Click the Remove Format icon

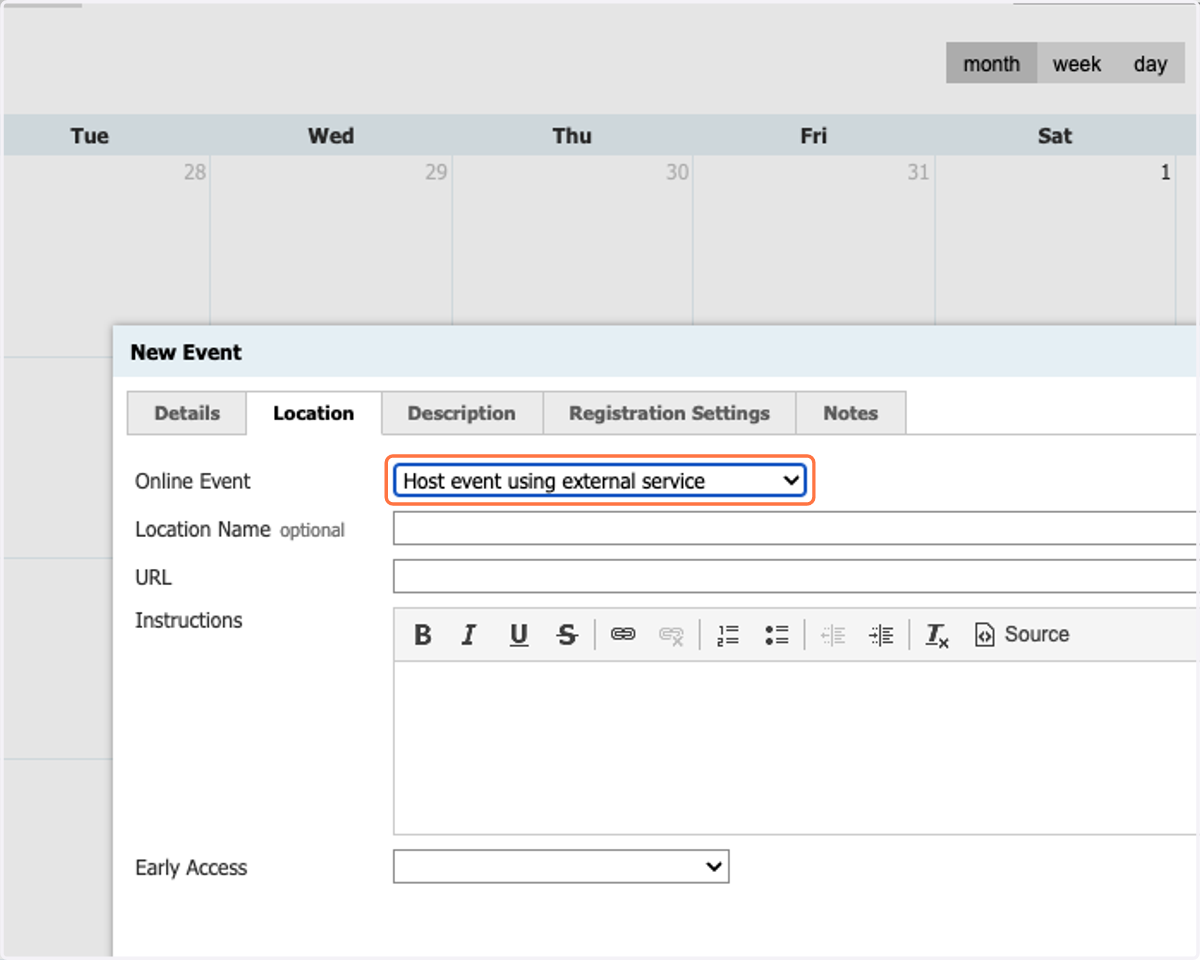pos(937,634)
